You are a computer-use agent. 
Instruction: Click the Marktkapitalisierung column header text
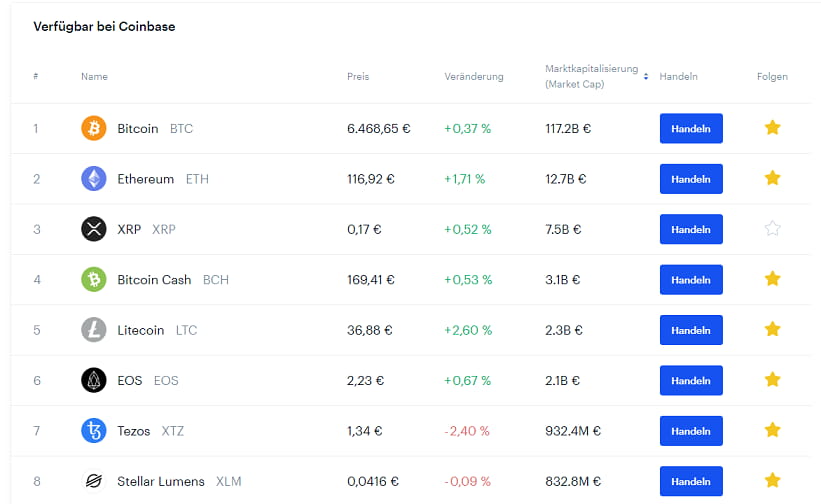click(592, 76)
